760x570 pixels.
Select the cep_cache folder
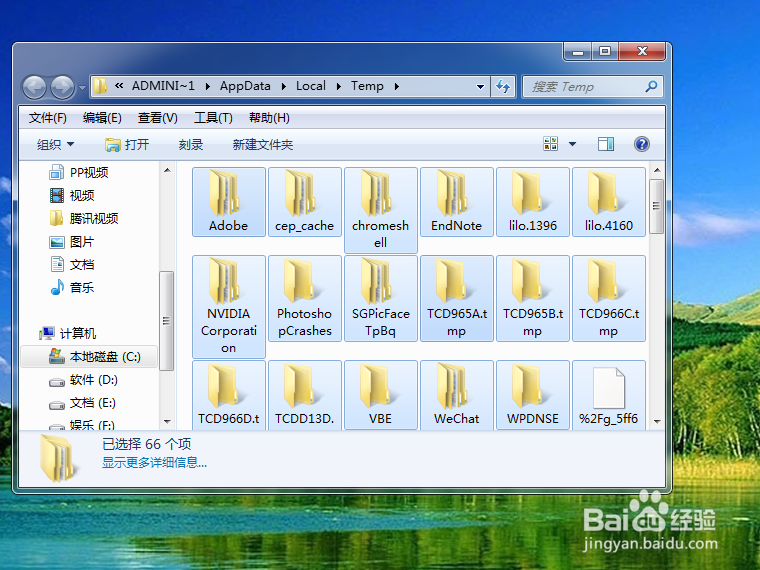click(x=305, y=202)
